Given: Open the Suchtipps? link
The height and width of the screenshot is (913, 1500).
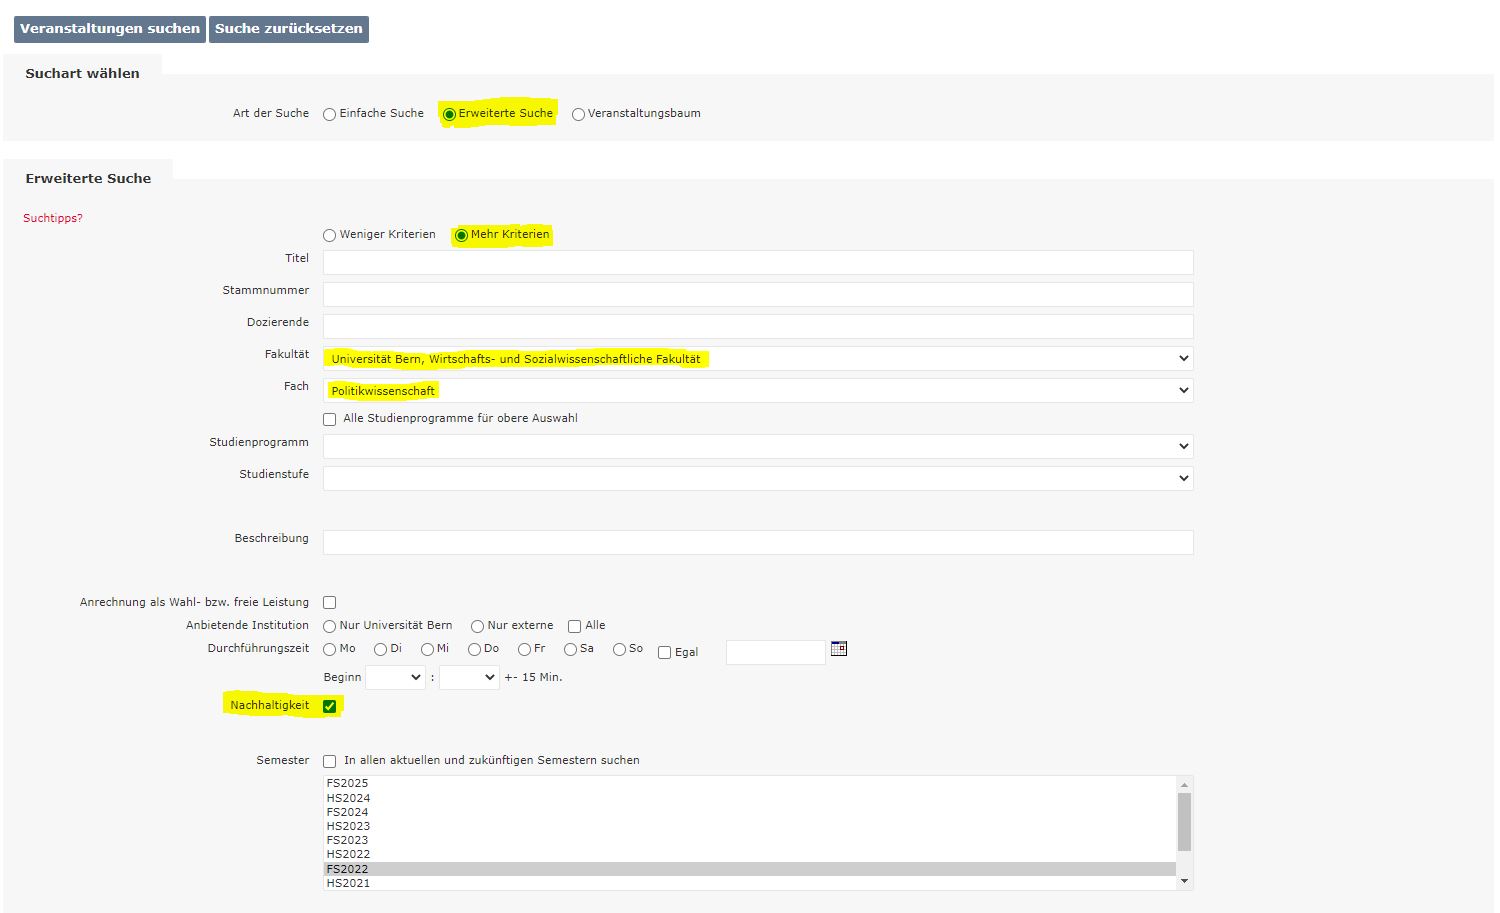Looking at the screenshot, I should click(53, 218).
